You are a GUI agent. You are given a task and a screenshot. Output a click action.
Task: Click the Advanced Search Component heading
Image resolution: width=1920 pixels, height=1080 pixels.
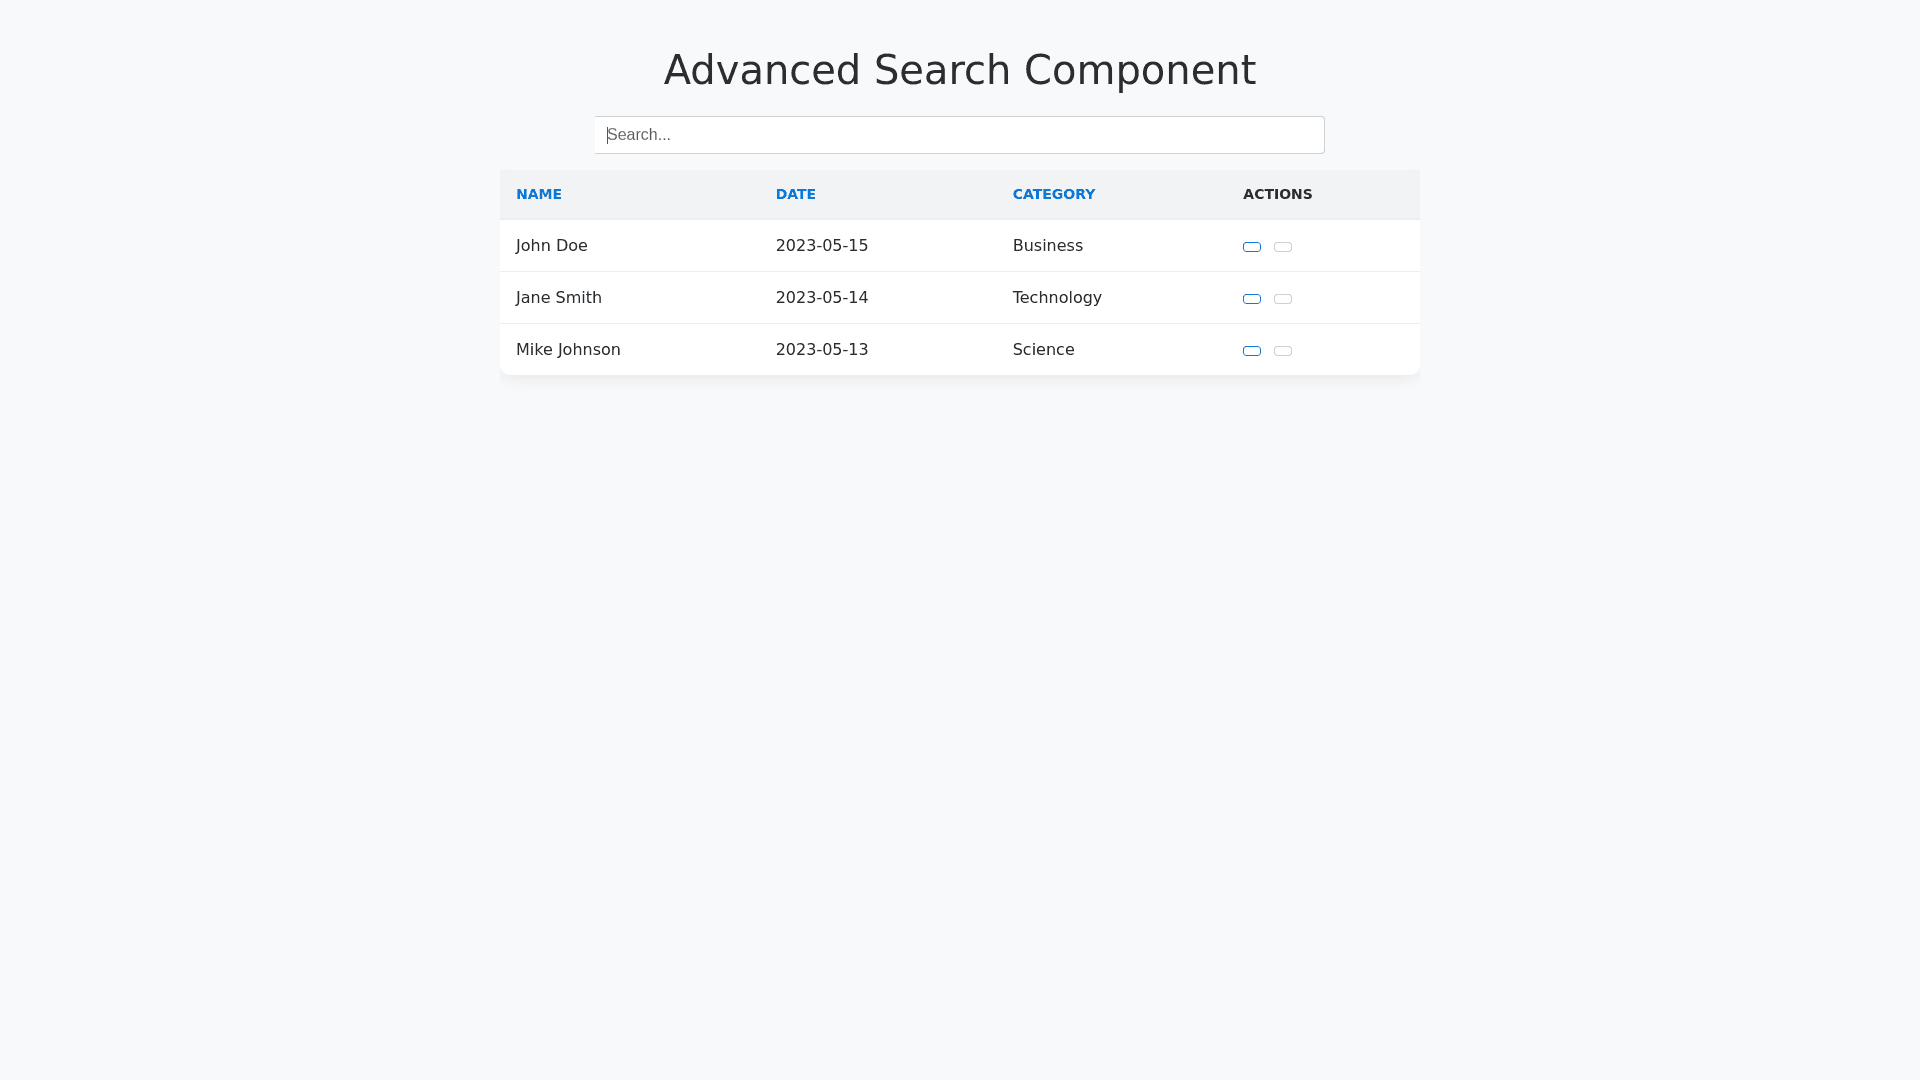tap(959, 70)
